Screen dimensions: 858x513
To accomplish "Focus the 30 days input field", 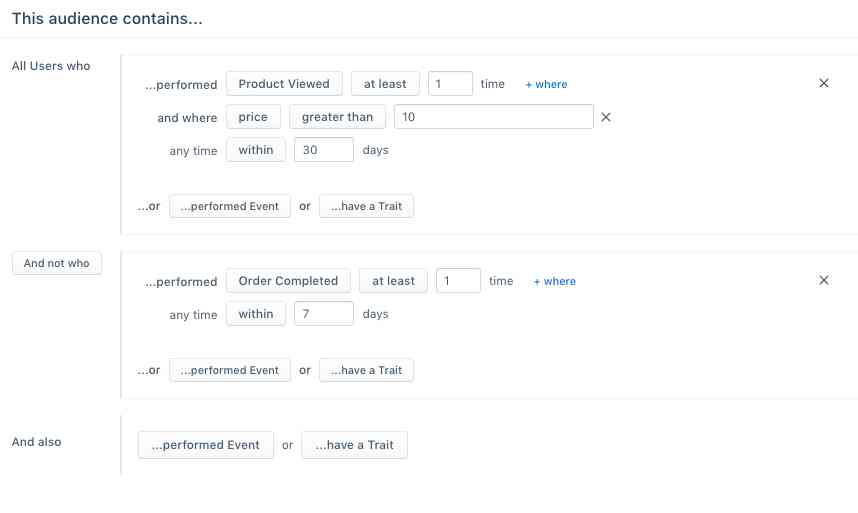I will point(323,150).
